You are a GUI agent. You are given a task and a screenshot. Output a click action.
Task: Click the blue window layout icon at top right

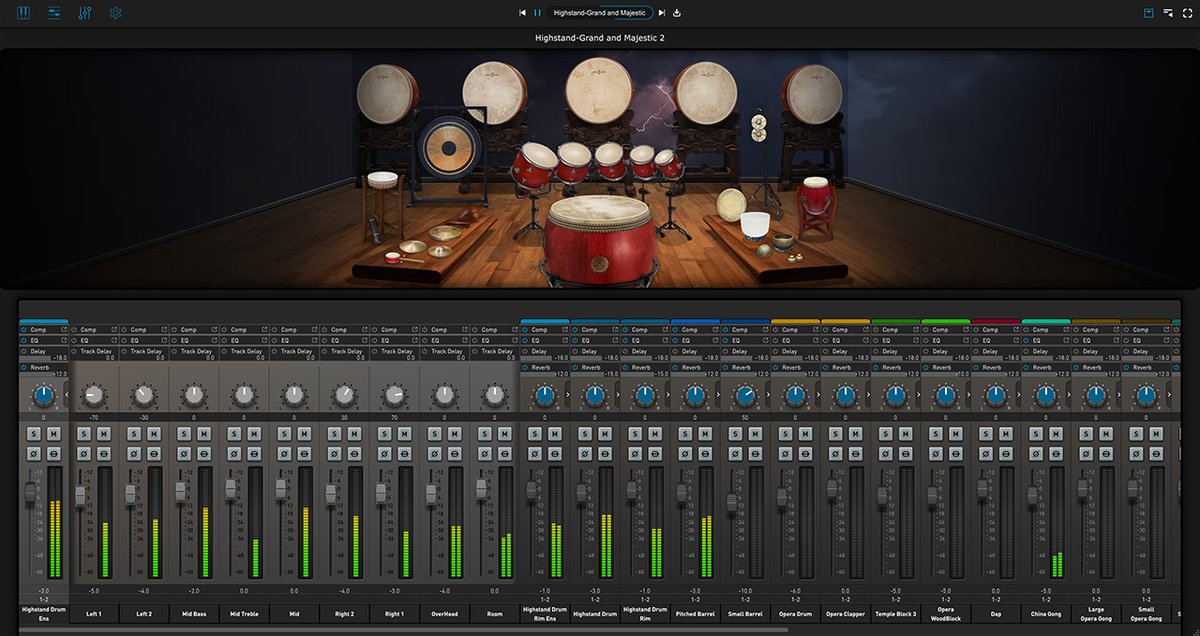[1148, 13]
